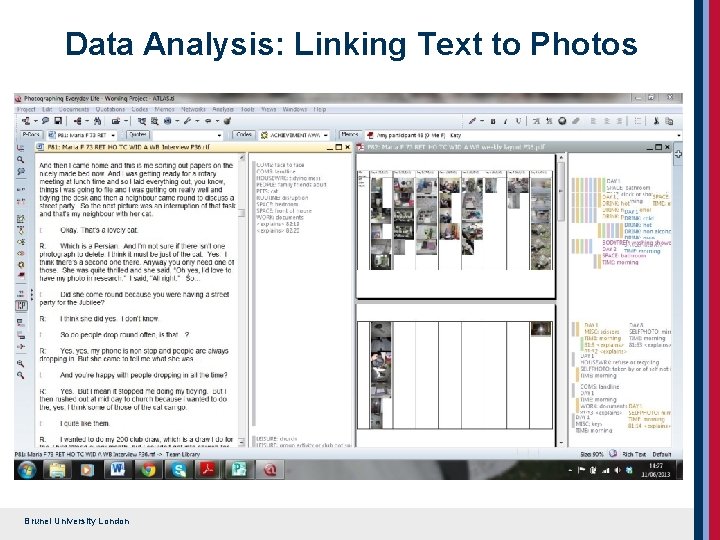
Task: Expand the arrow next to printer icon
Action: pyautogui.click(x=125, y=121)
